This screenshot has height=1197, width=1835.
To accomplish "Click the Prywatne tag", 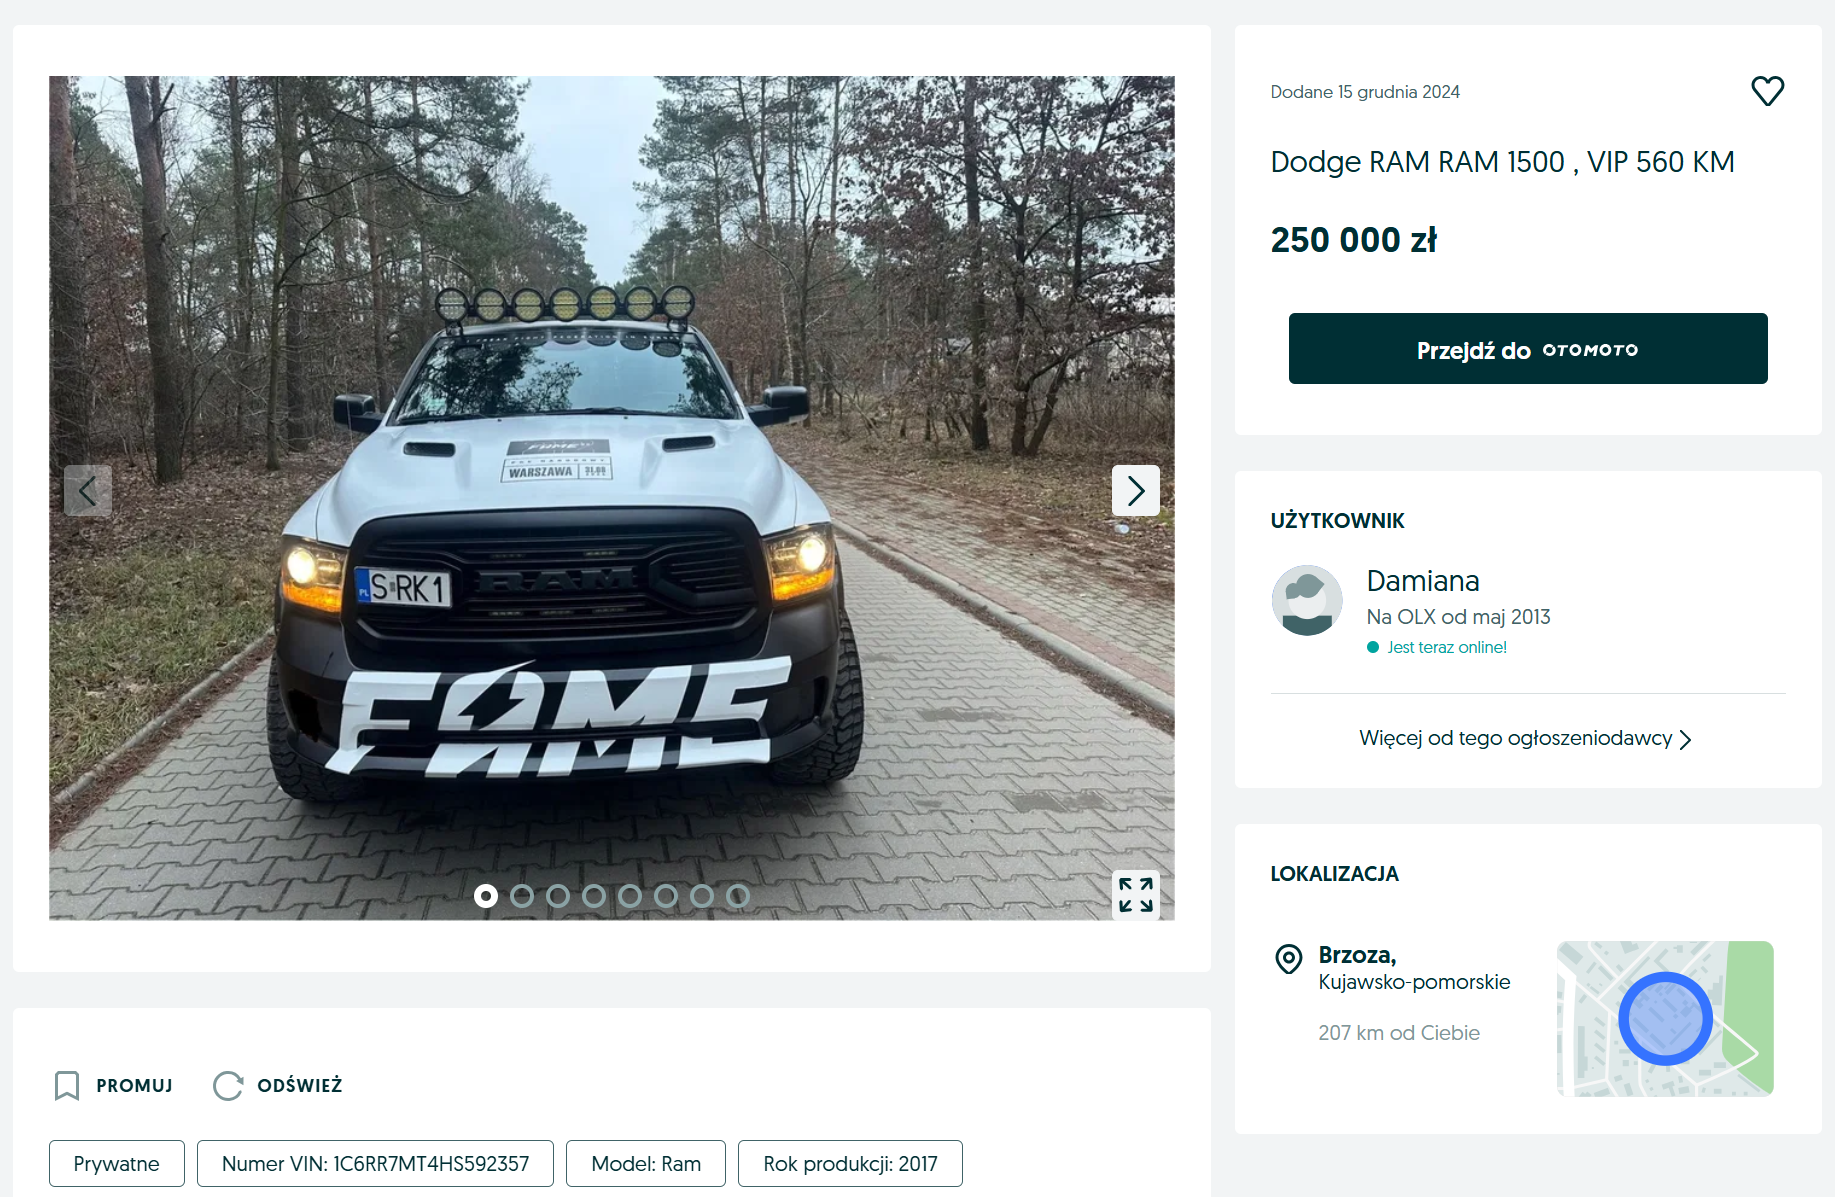I will point(117,1164).
